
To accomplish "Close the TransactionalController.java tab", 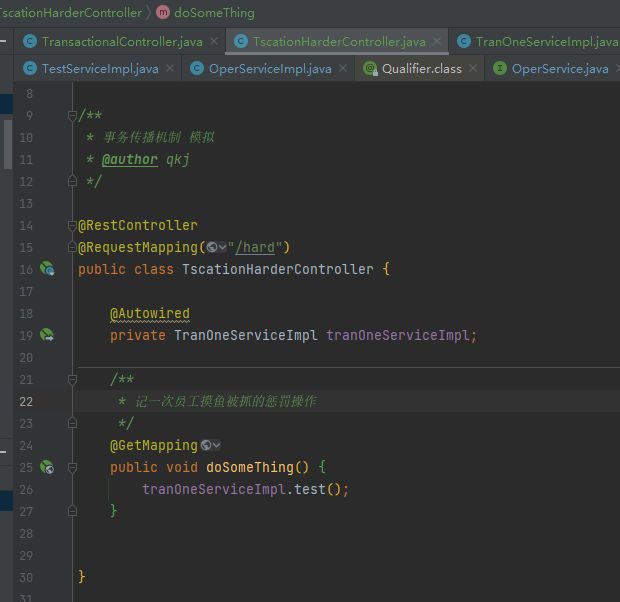I will coord(214,41).
